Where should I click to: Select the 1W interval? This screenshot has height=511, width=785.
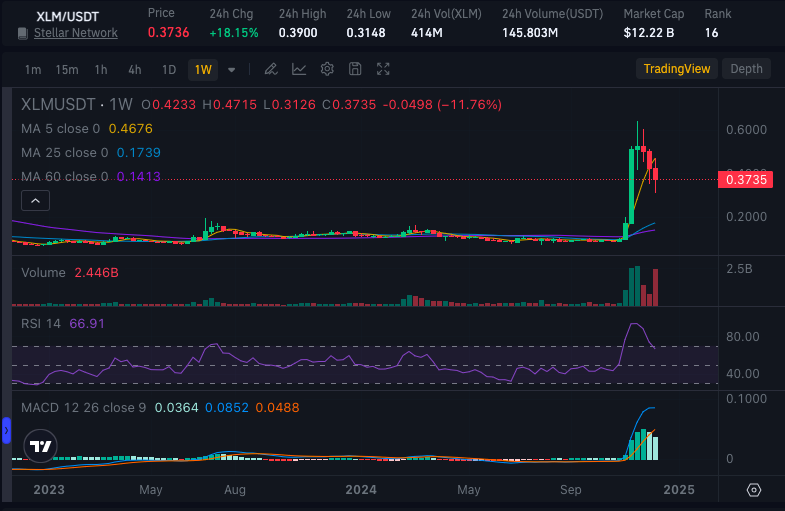[x=203, y=70]
